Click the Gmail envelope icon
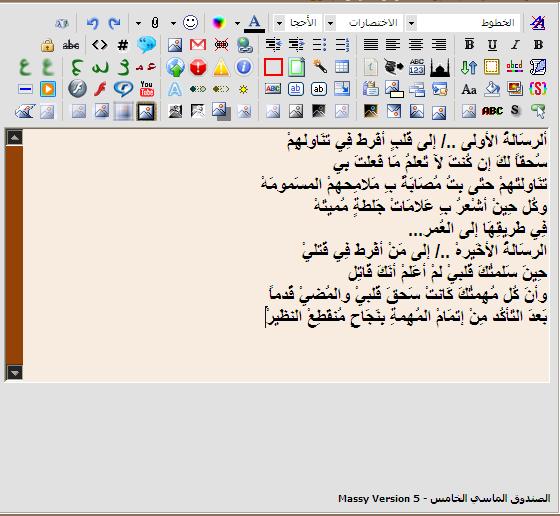560x516 pixels. coord(198,45)
